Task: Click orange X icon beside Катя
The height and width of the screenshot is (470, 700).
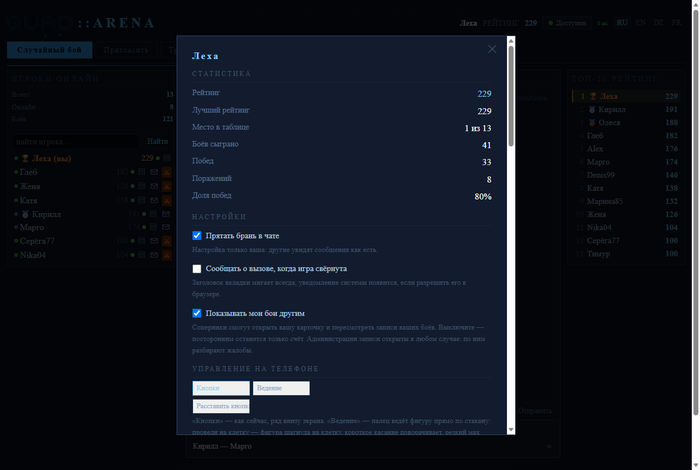Action: point(167,200)
